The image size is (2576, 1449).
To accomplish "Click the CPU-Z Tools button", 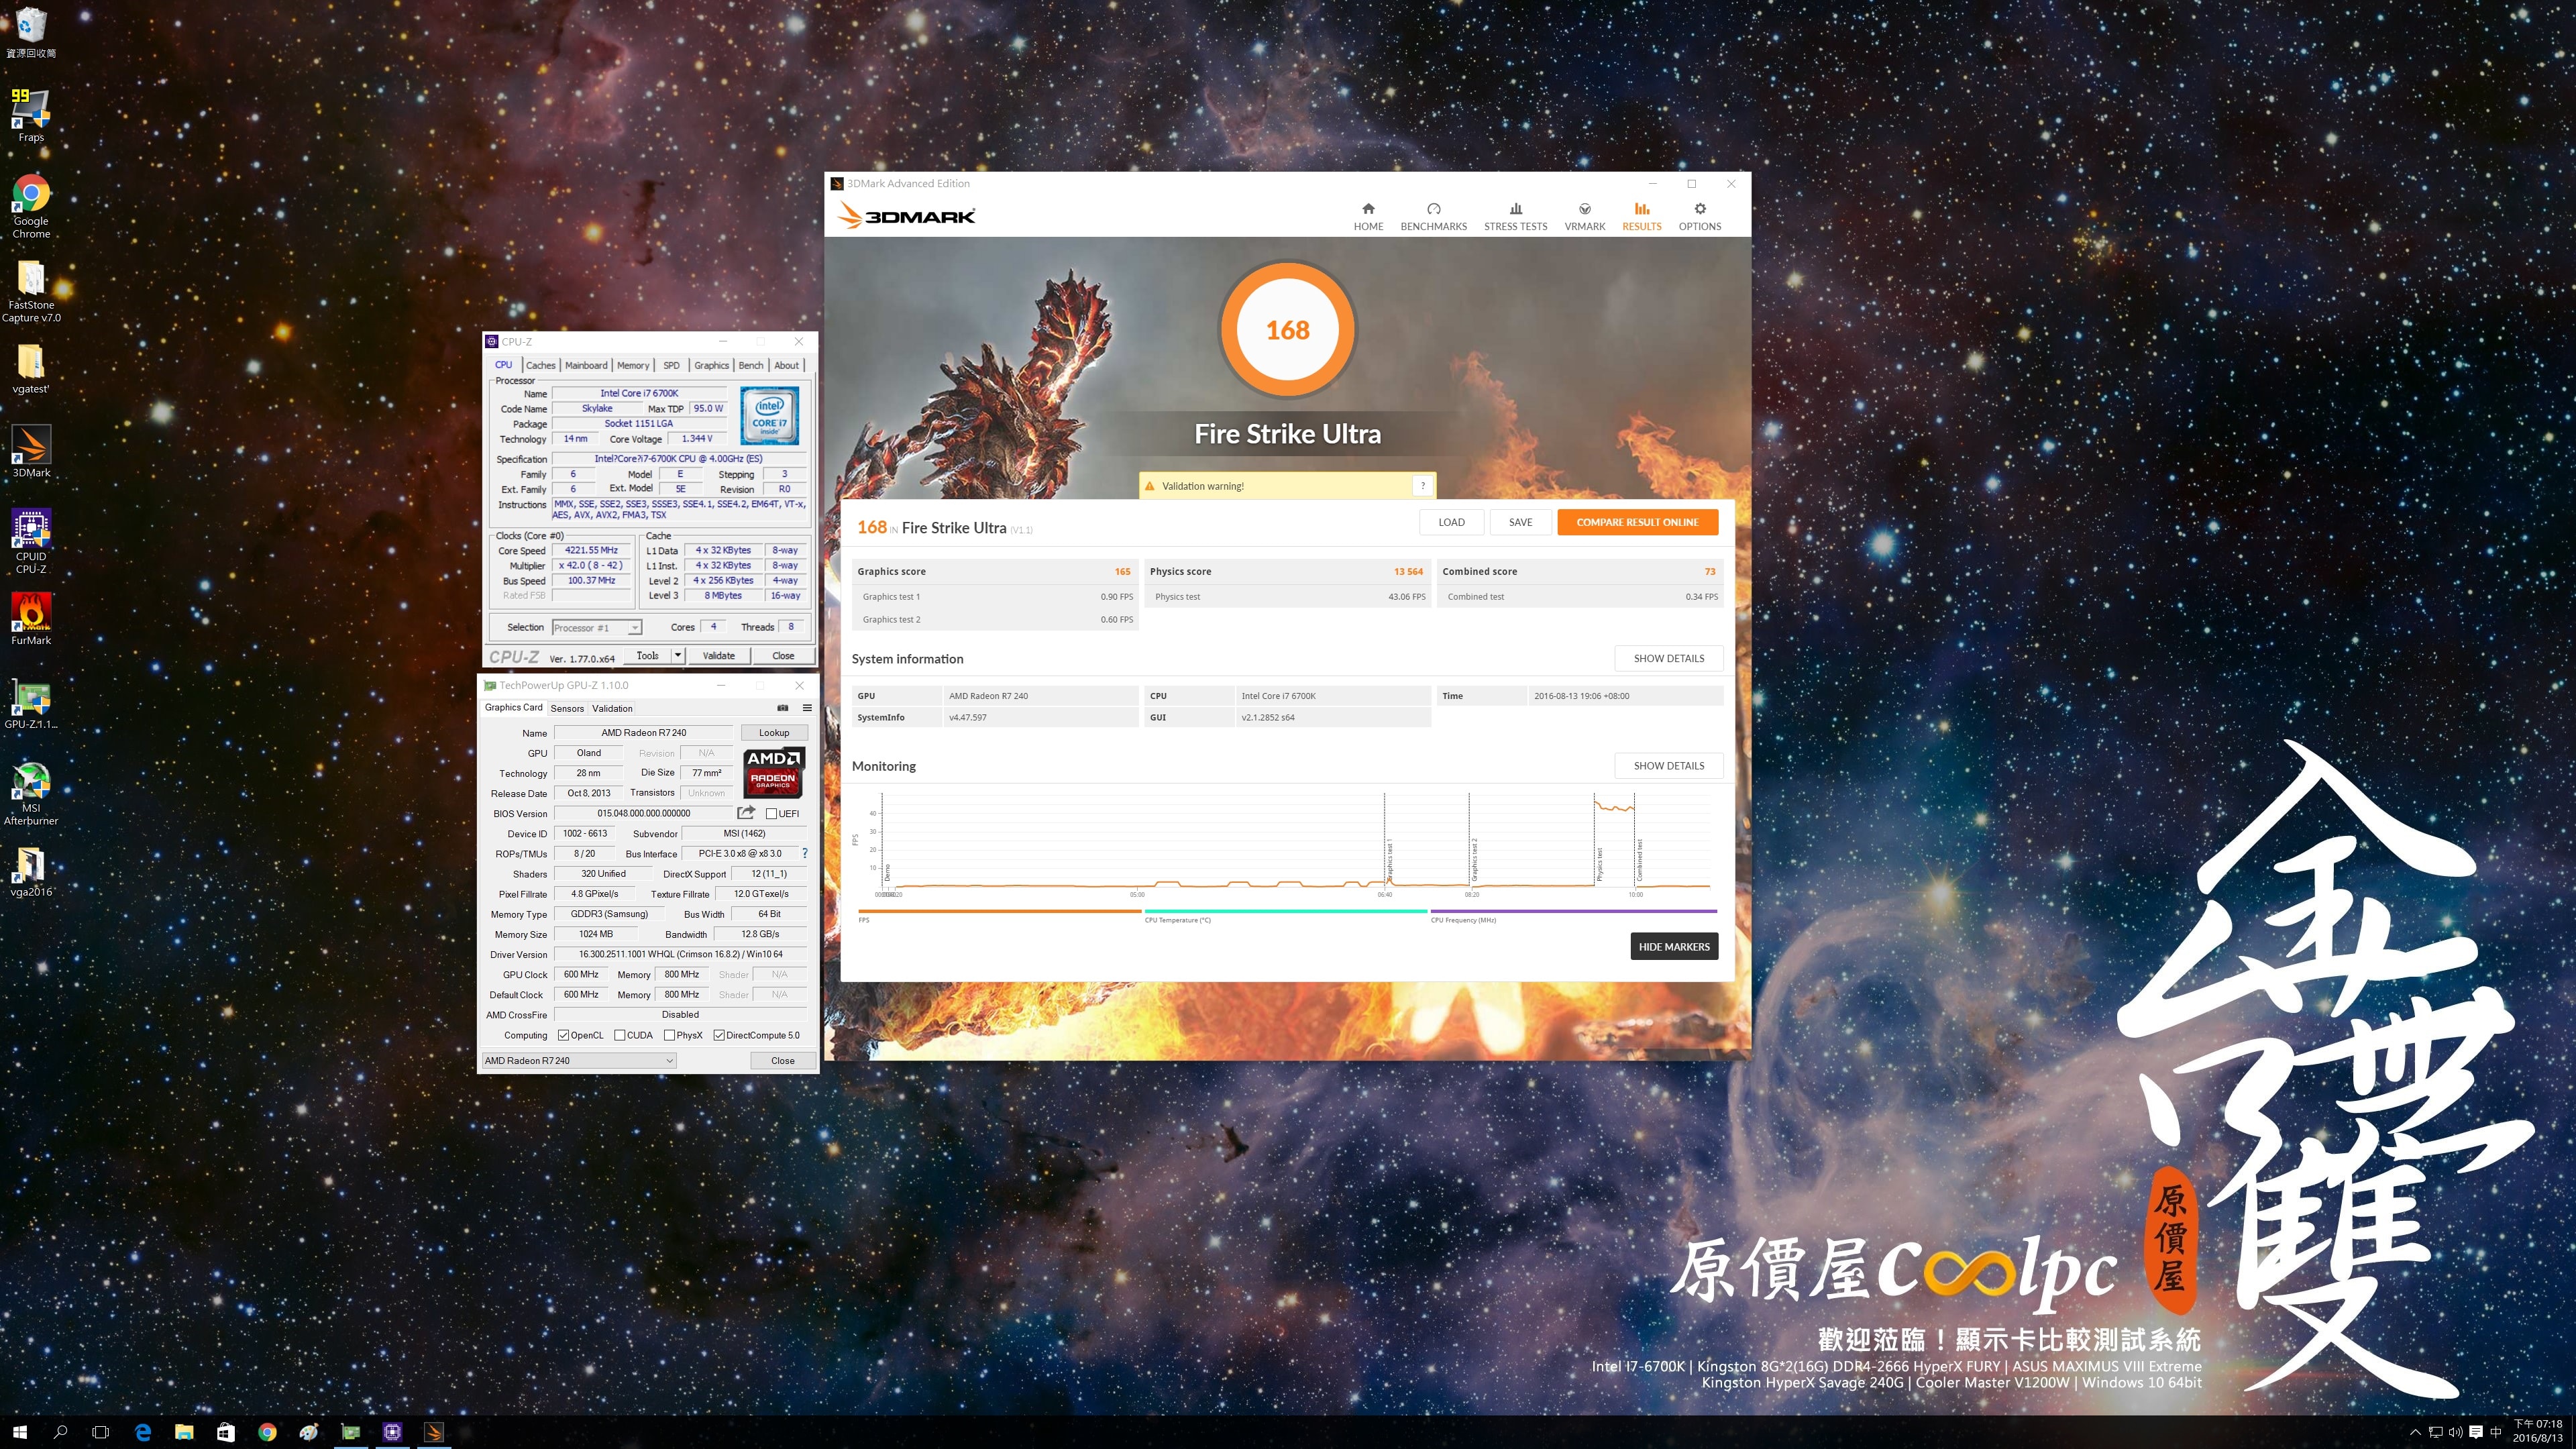I will (x=647, y=655).
